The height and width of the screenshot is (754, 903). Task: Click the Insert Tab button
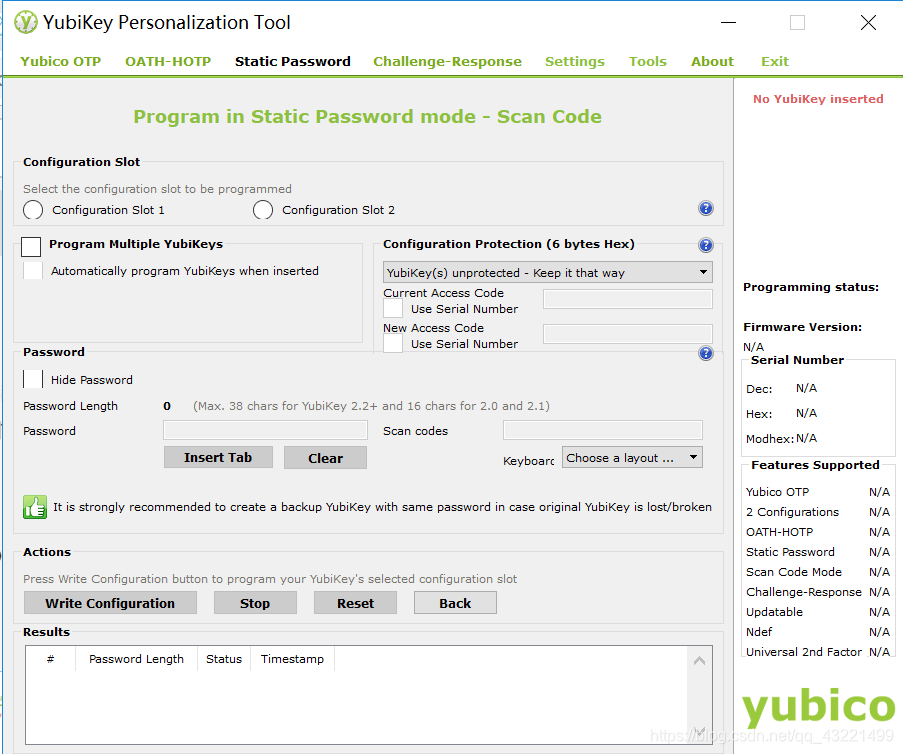[x=218, y=457]
